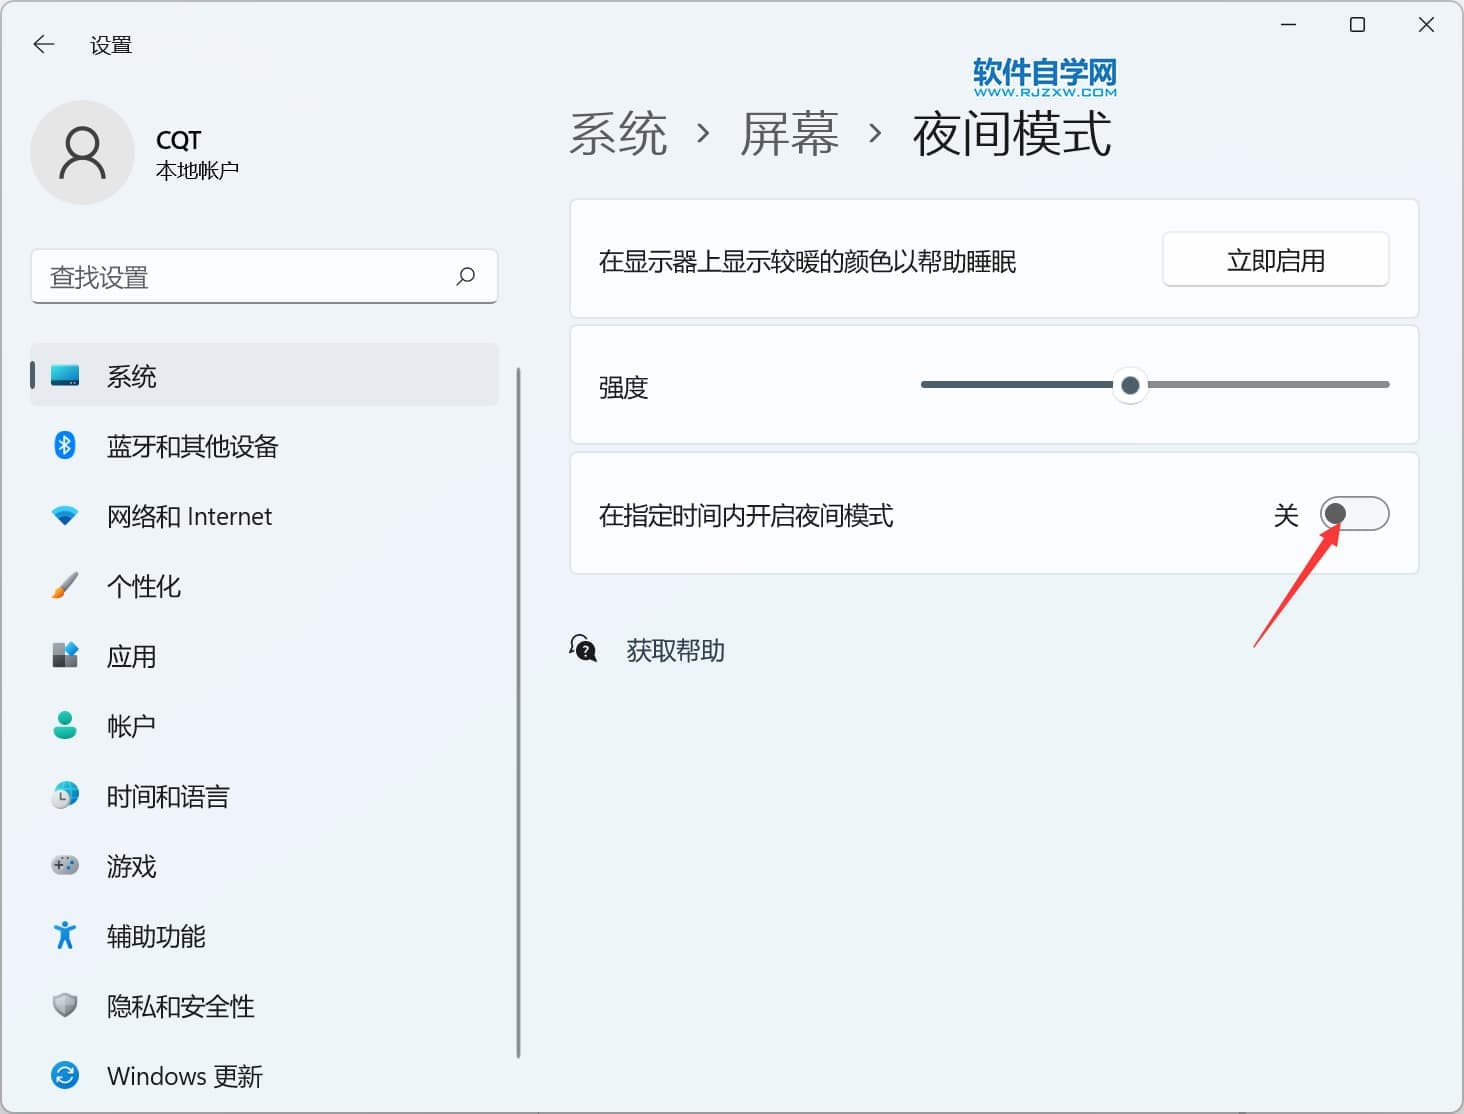Image resolution: width=1464 pixels, height=1114 pixels.
Task: Click the 立即启用 button
Action: pyautogui.click(x=1275, y=260)
